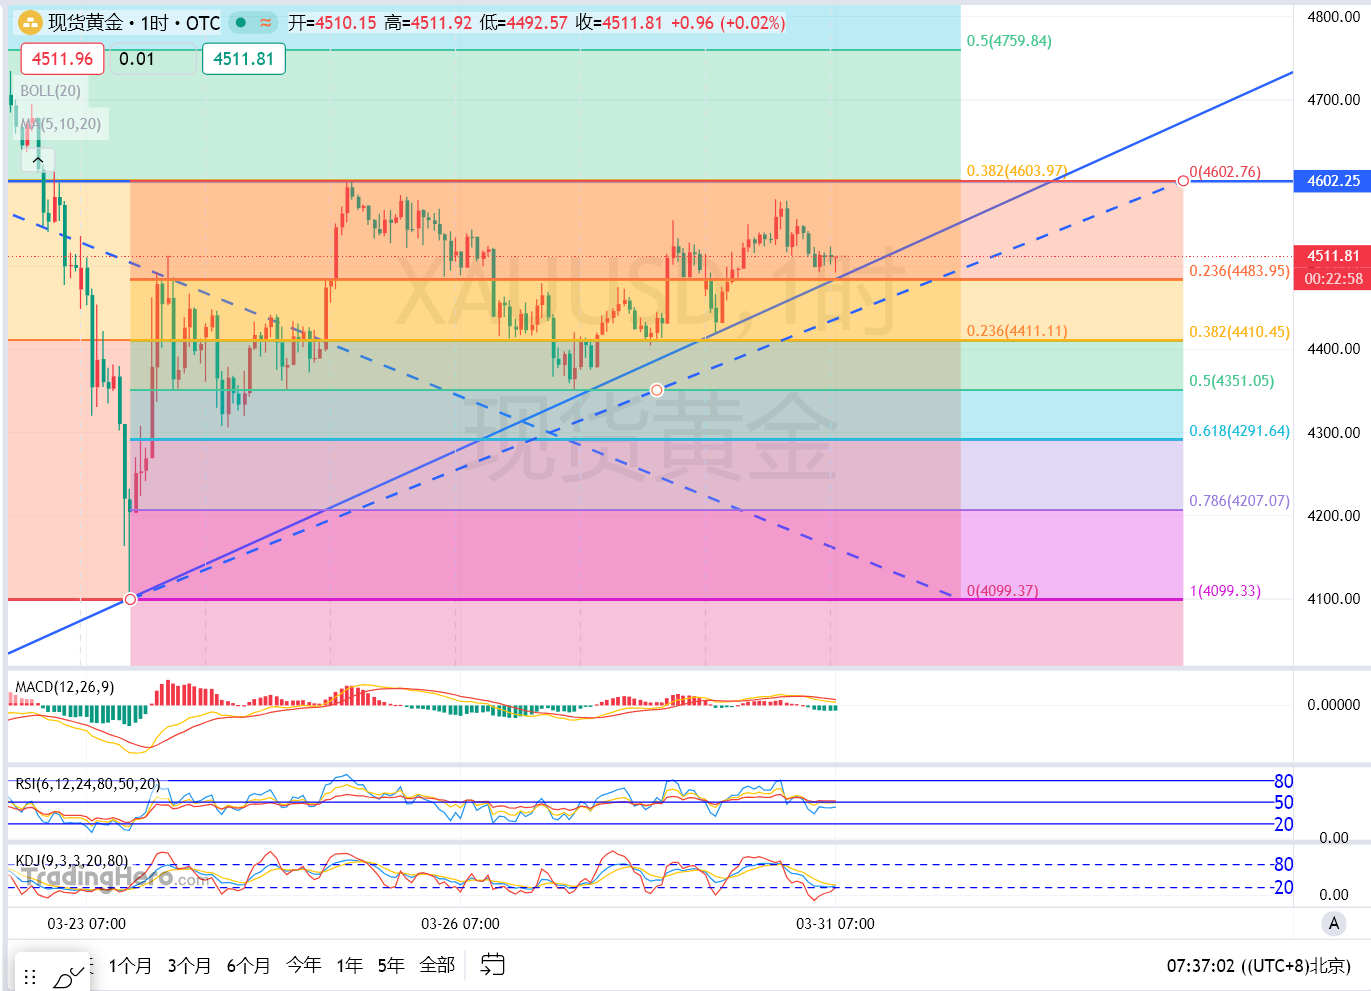Click the red sell price 4511.96 button
Screen dimensions: 1371x991
tap(62, 59)
